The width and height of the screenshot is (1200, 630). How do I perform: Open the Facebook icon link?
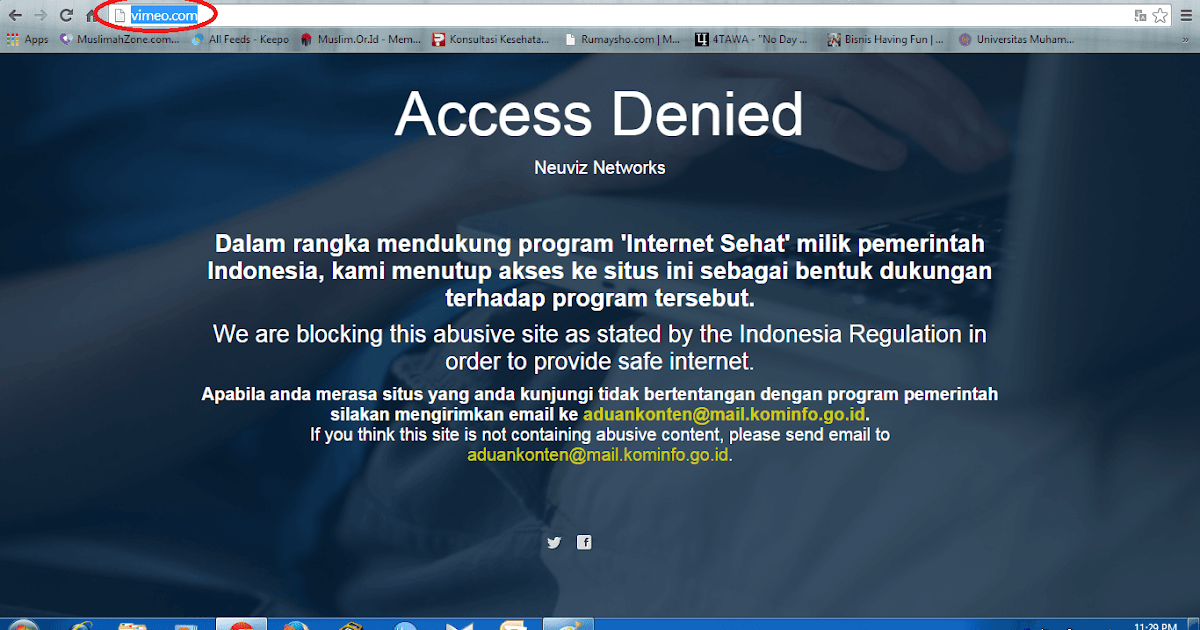584,542
